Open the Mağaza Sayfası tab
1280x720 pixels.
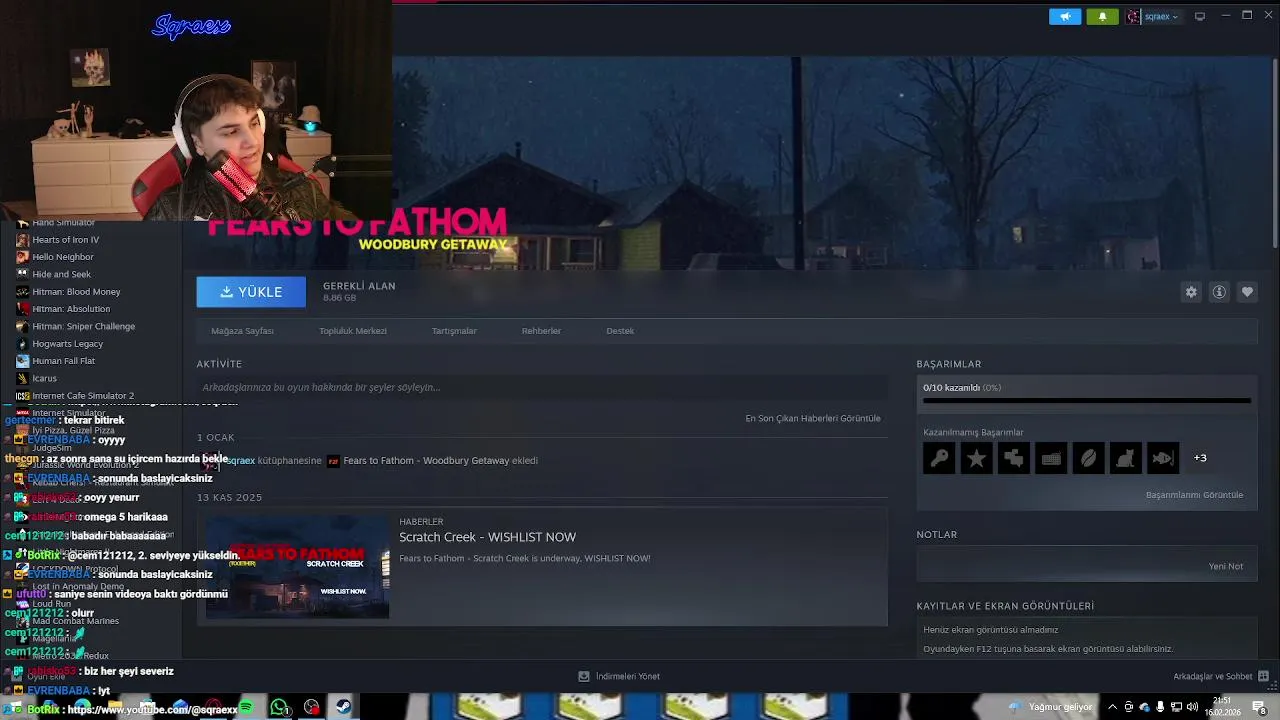point(242,331)
